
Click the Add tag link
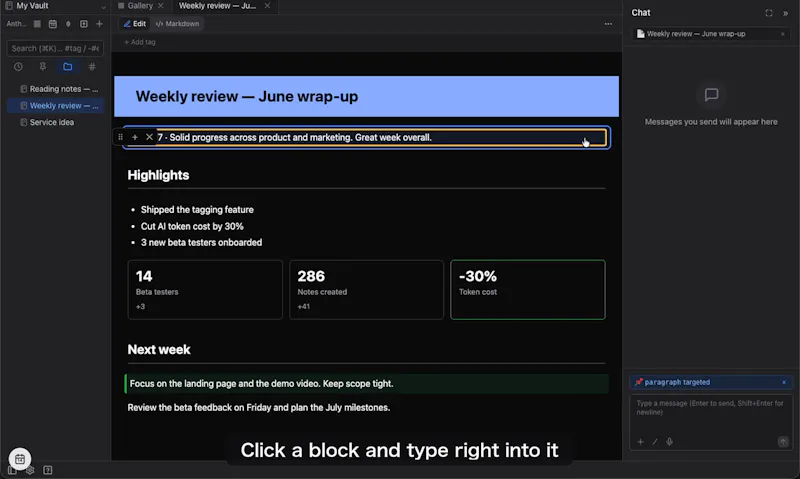[x=139, y=42]
